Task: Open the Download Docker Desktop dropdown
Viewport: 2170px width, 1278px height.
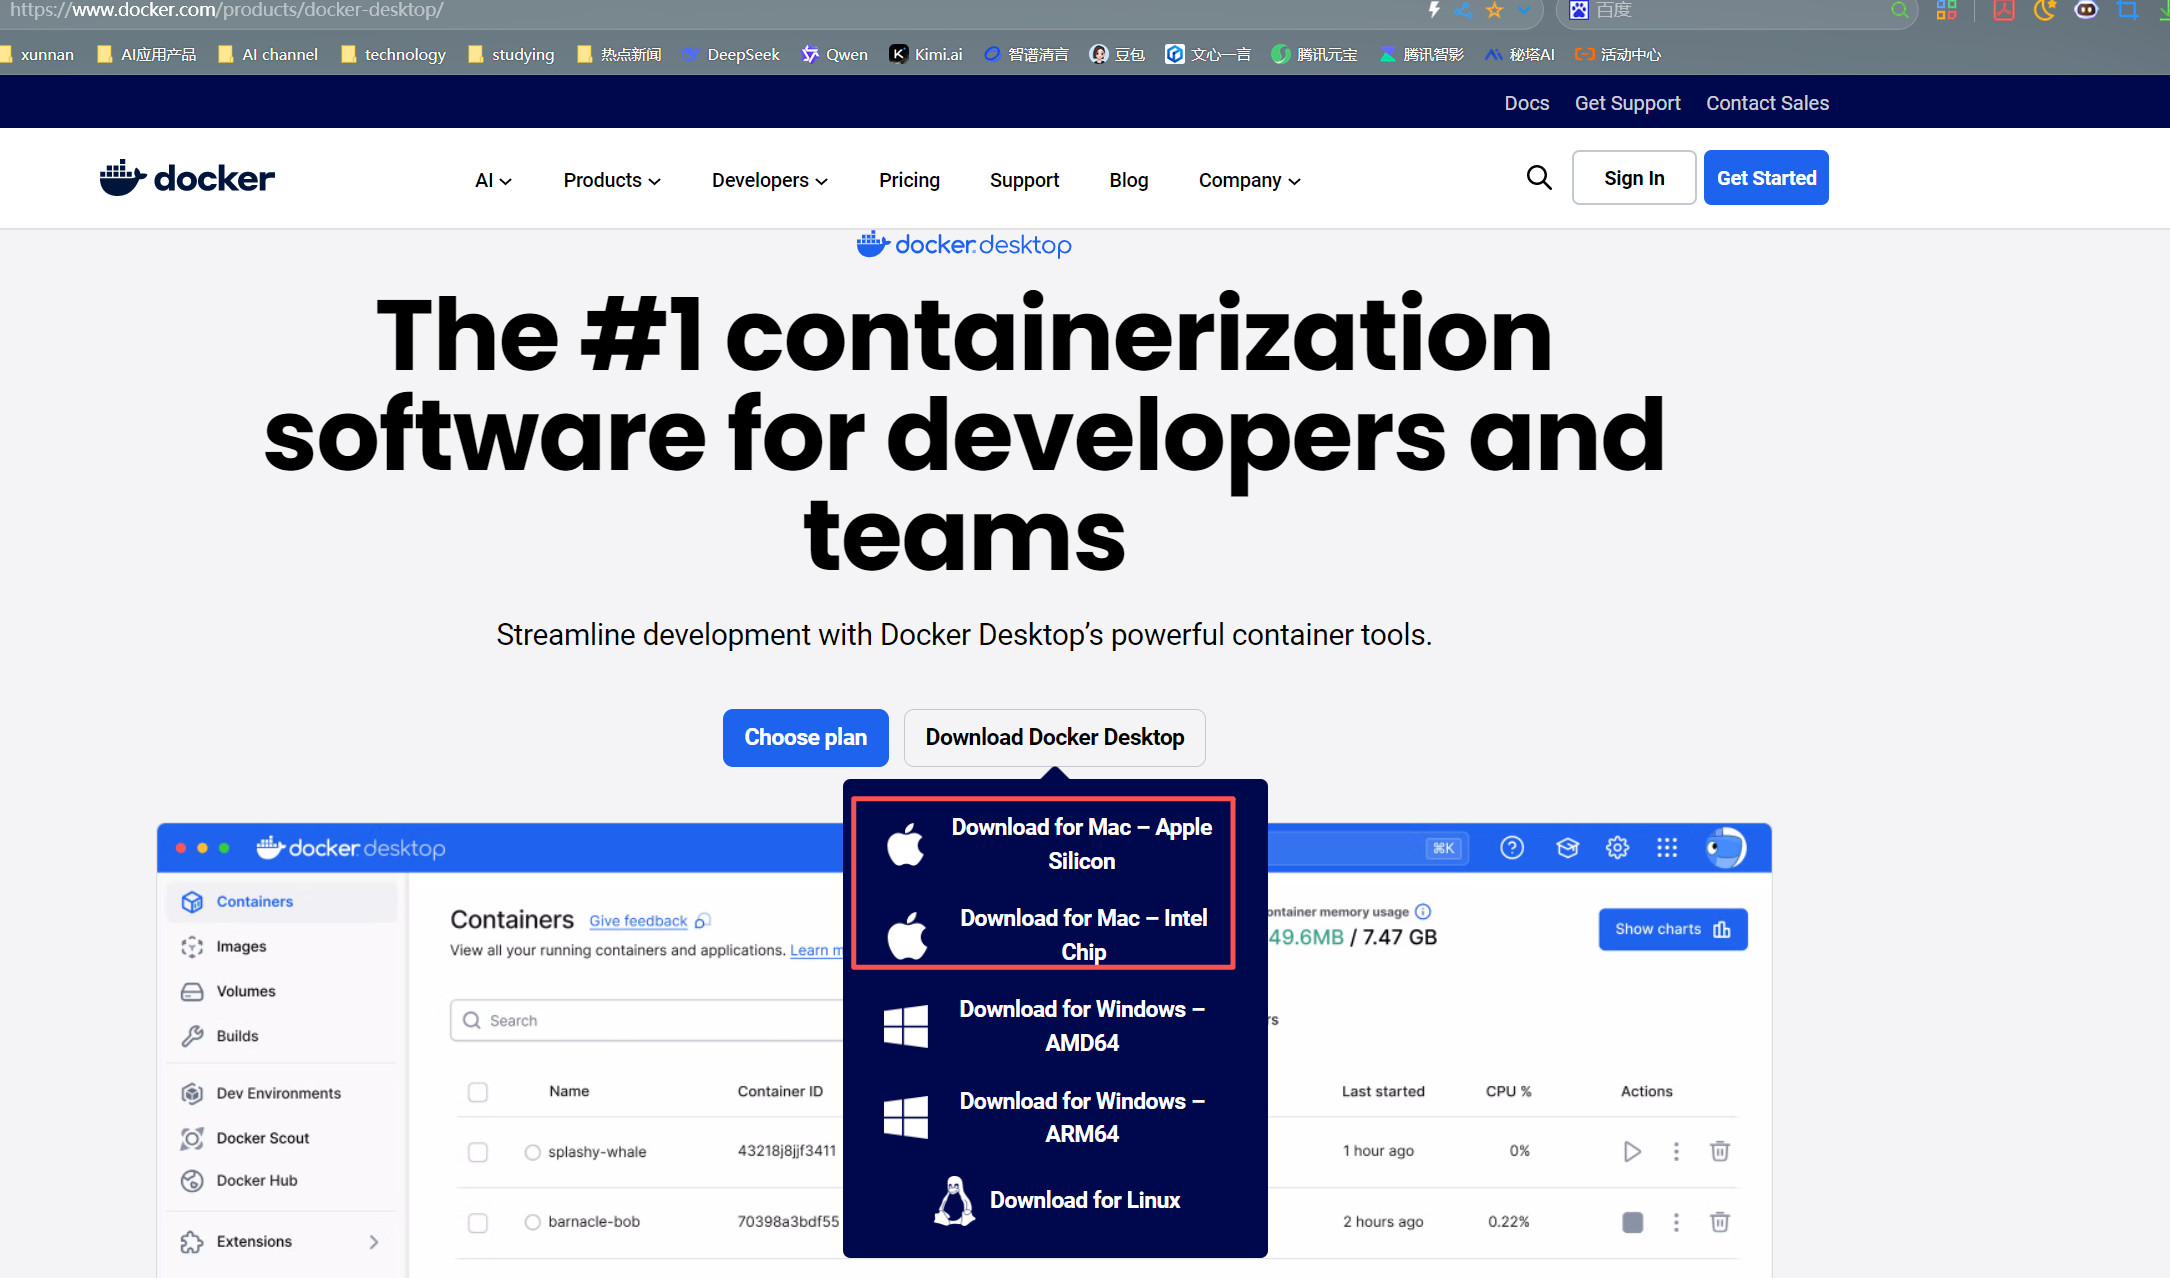Action: tap(1054, 738)
